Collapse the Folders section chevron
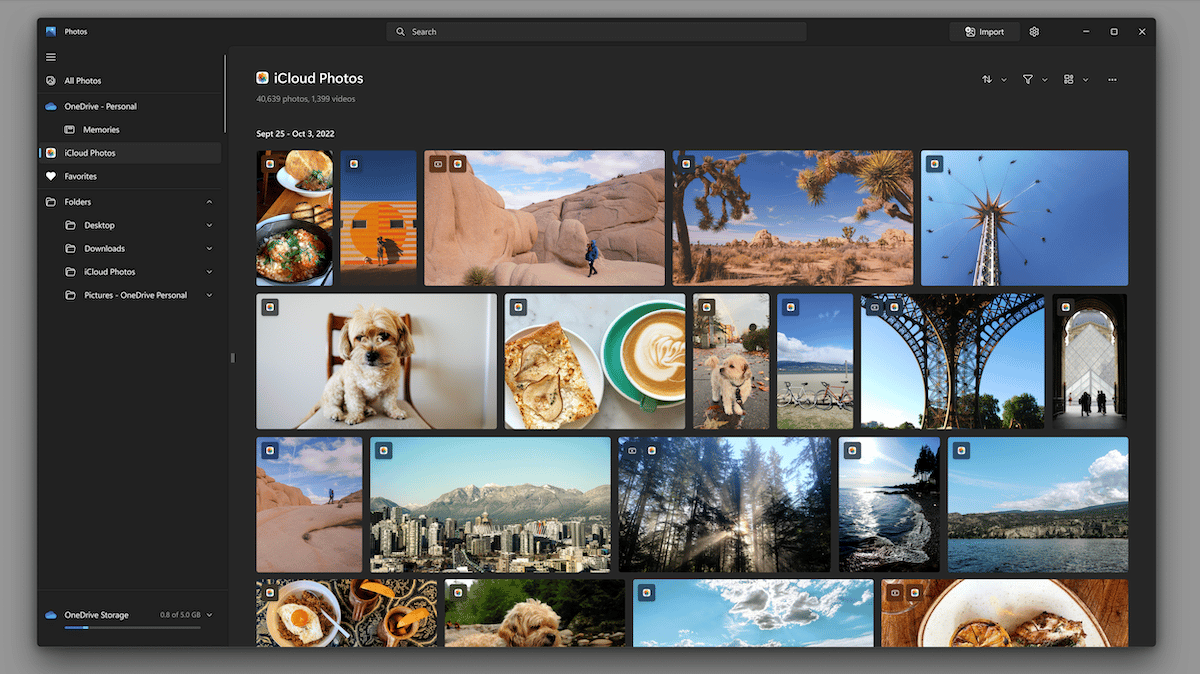Screen dimensions: 1200x674 (209, 202)
